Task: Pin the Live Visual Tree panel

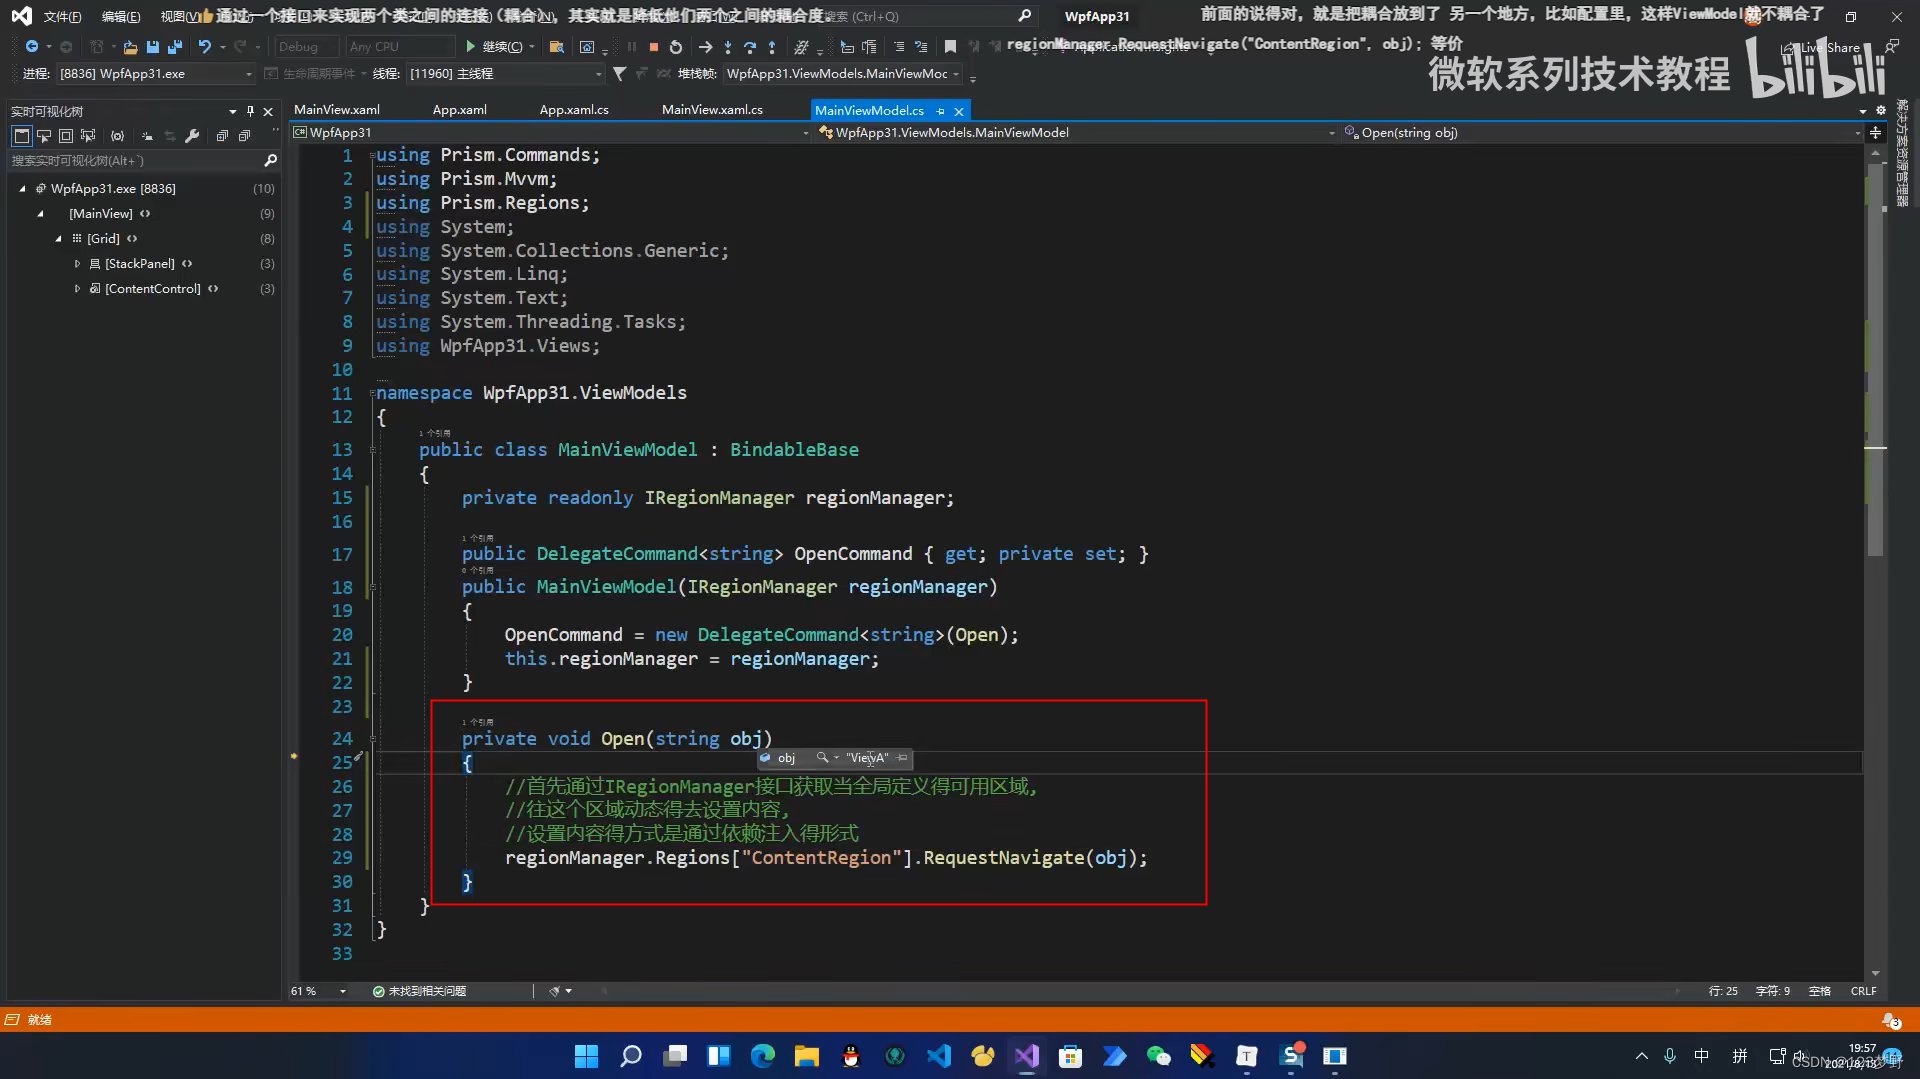Action: [250, 111]
